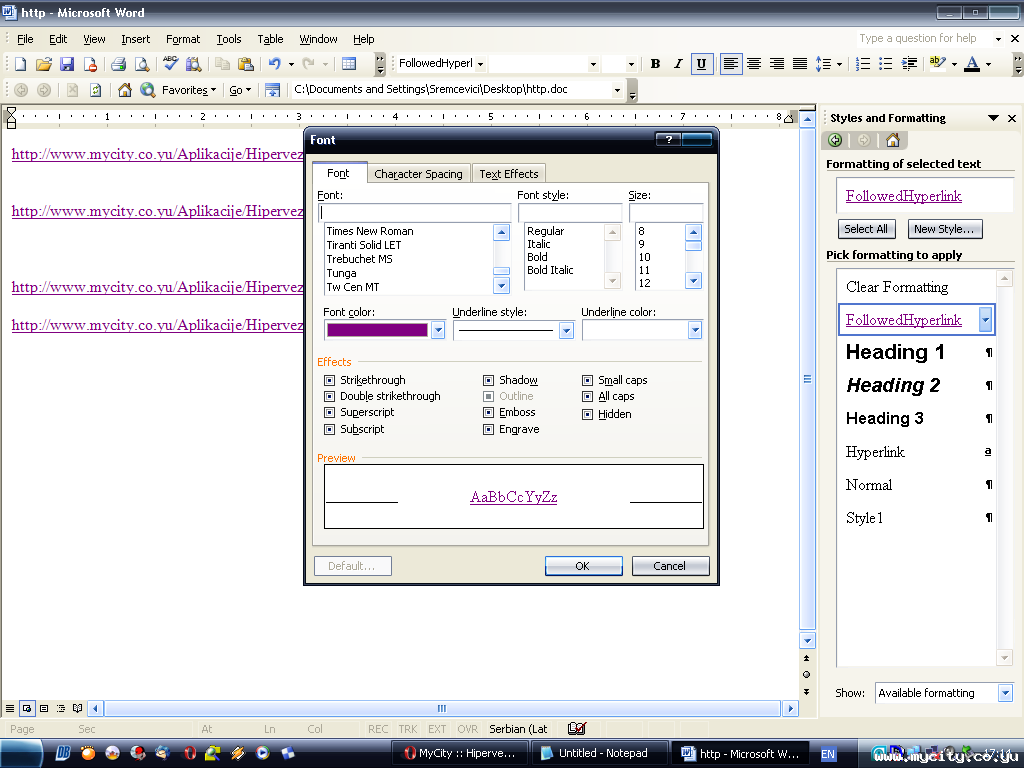Open Underline color dropdown
The width and height of the screenshot is (1024, 768).
[x=695, y=330]
